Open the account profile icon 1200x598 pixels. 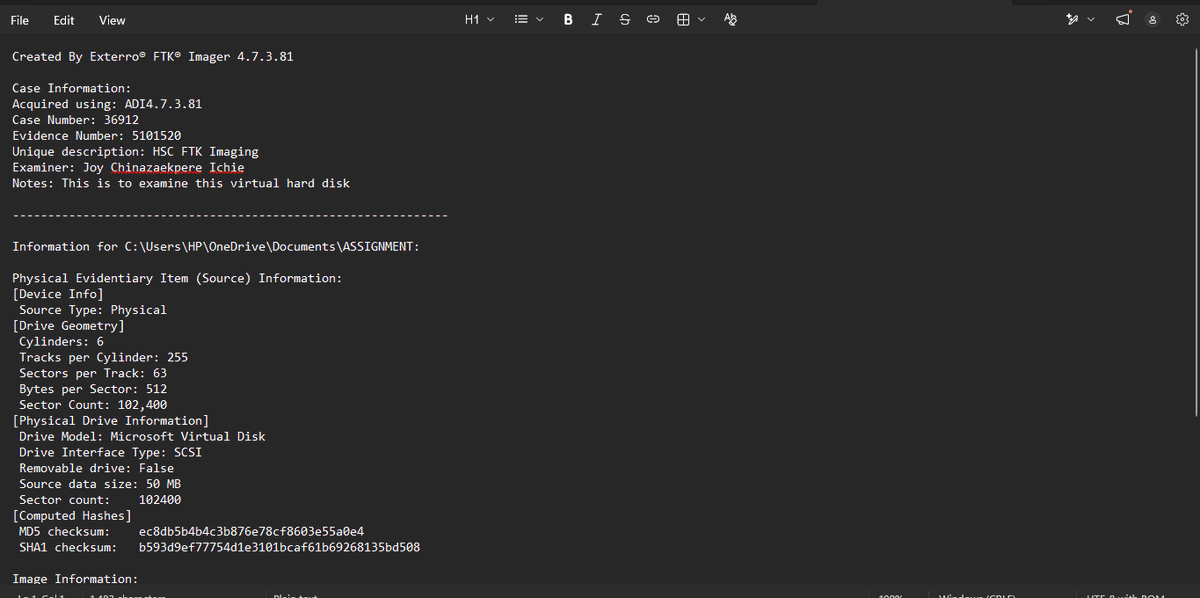point(1153,20)
